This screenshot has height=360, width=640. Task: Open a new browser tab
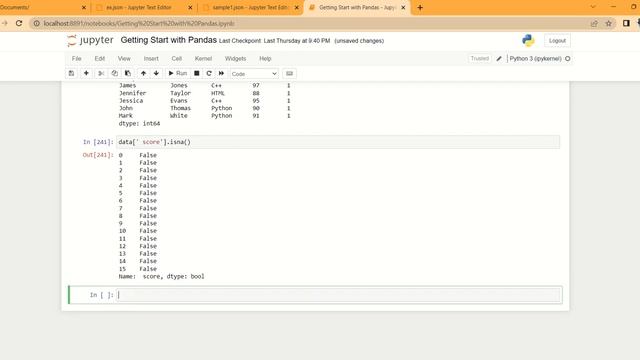coord(420,7)
